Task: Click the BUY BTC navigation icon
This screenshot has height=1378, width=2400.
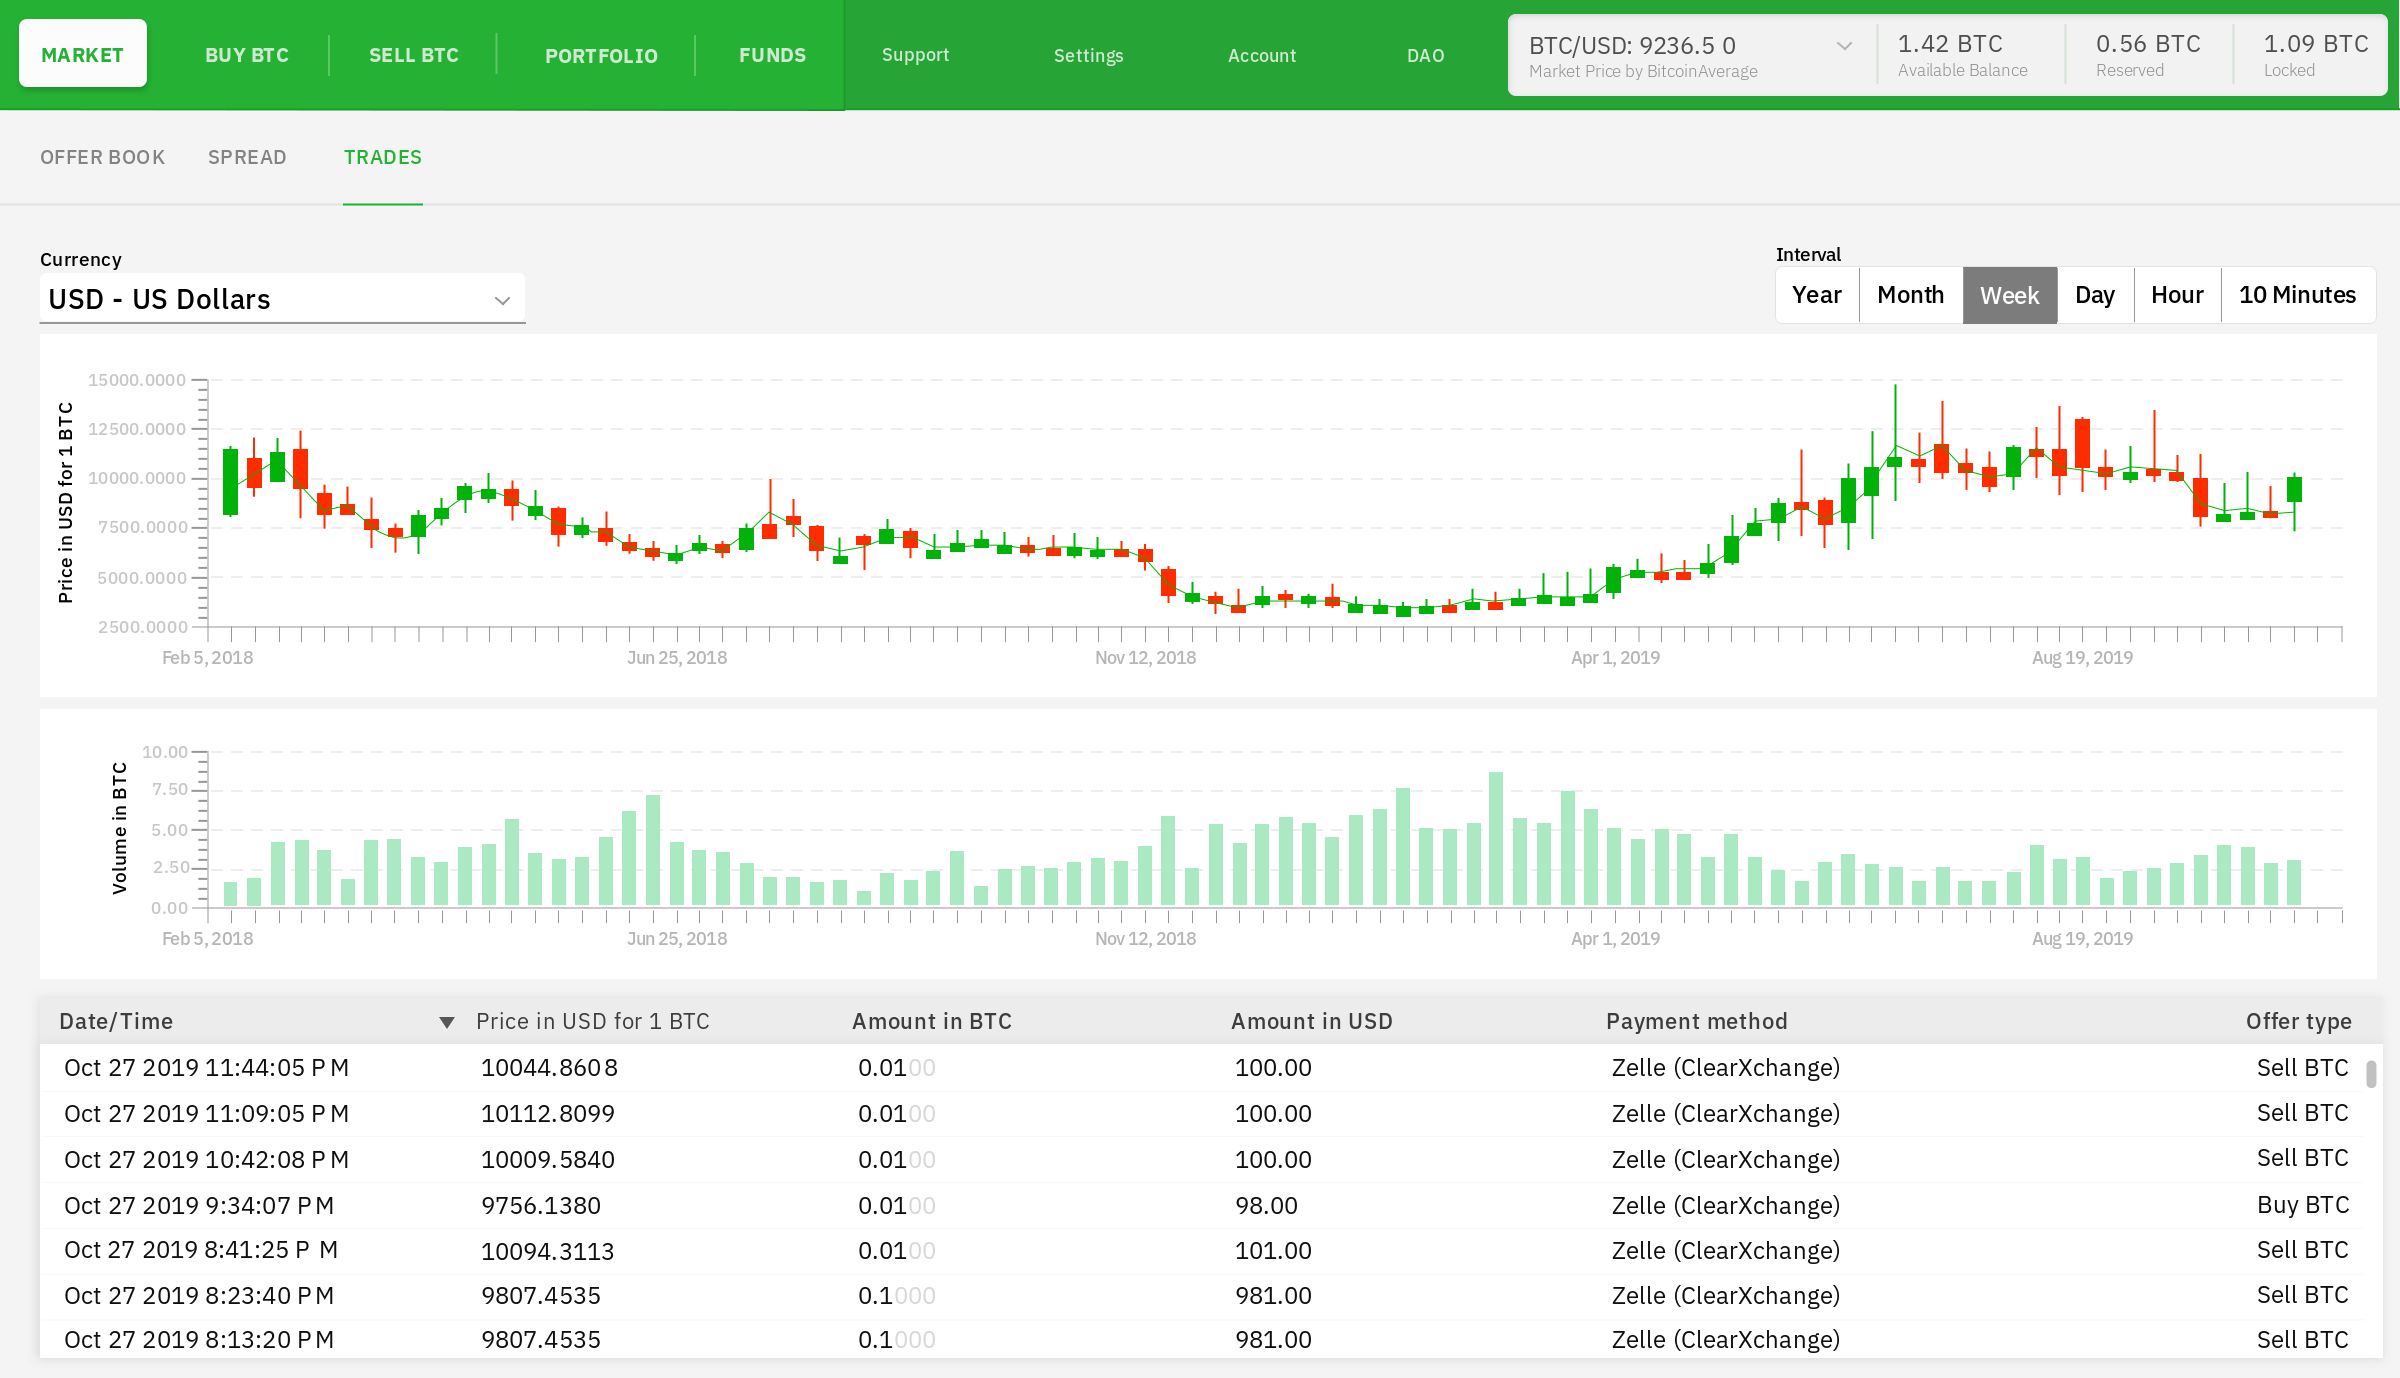Action: 246,54
